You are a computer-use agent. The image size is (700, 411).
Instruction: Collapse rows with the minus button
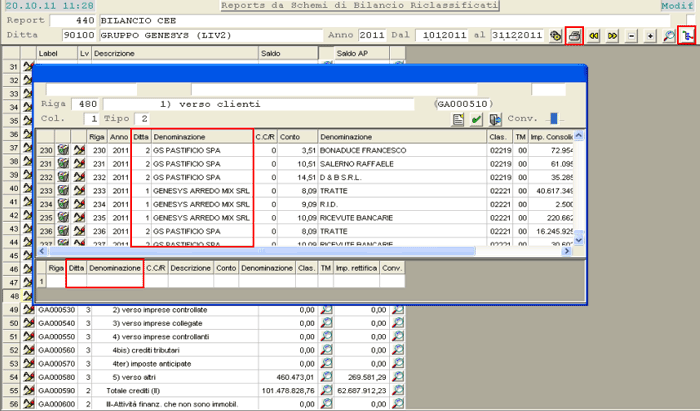pos(632,36)
